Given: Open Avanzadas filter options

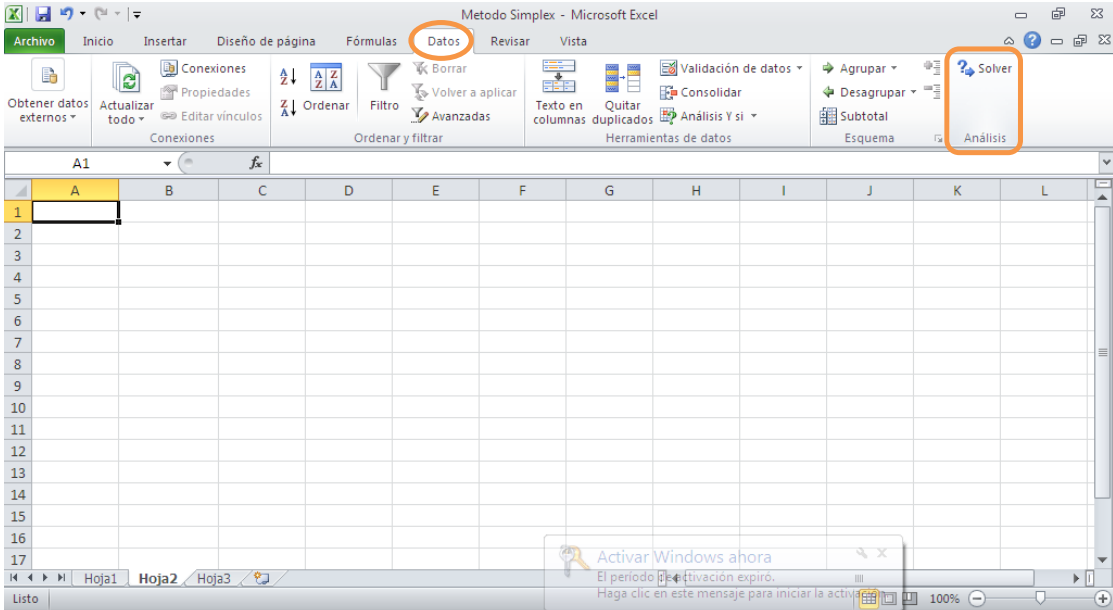Looking at the screenshot, I should tap(451, 116).
